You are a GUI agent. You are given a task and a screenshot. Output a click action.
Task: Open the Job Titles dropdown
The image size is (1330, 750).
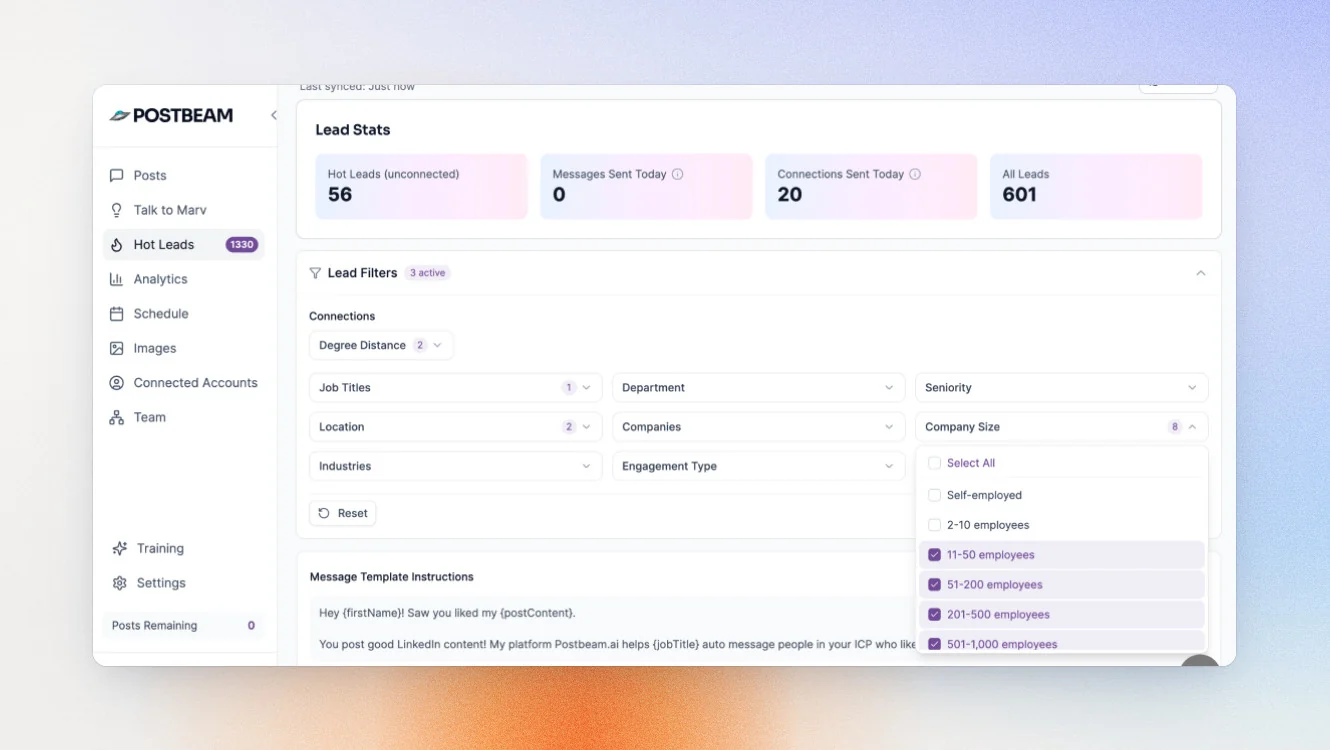[456, 388]
